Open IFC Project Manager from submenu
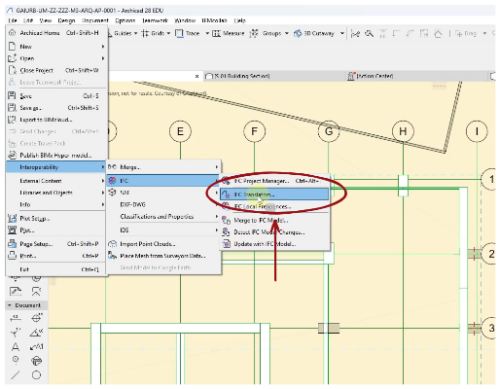The height and width of the screenshot is (389, 500). [x=274, y=181]
